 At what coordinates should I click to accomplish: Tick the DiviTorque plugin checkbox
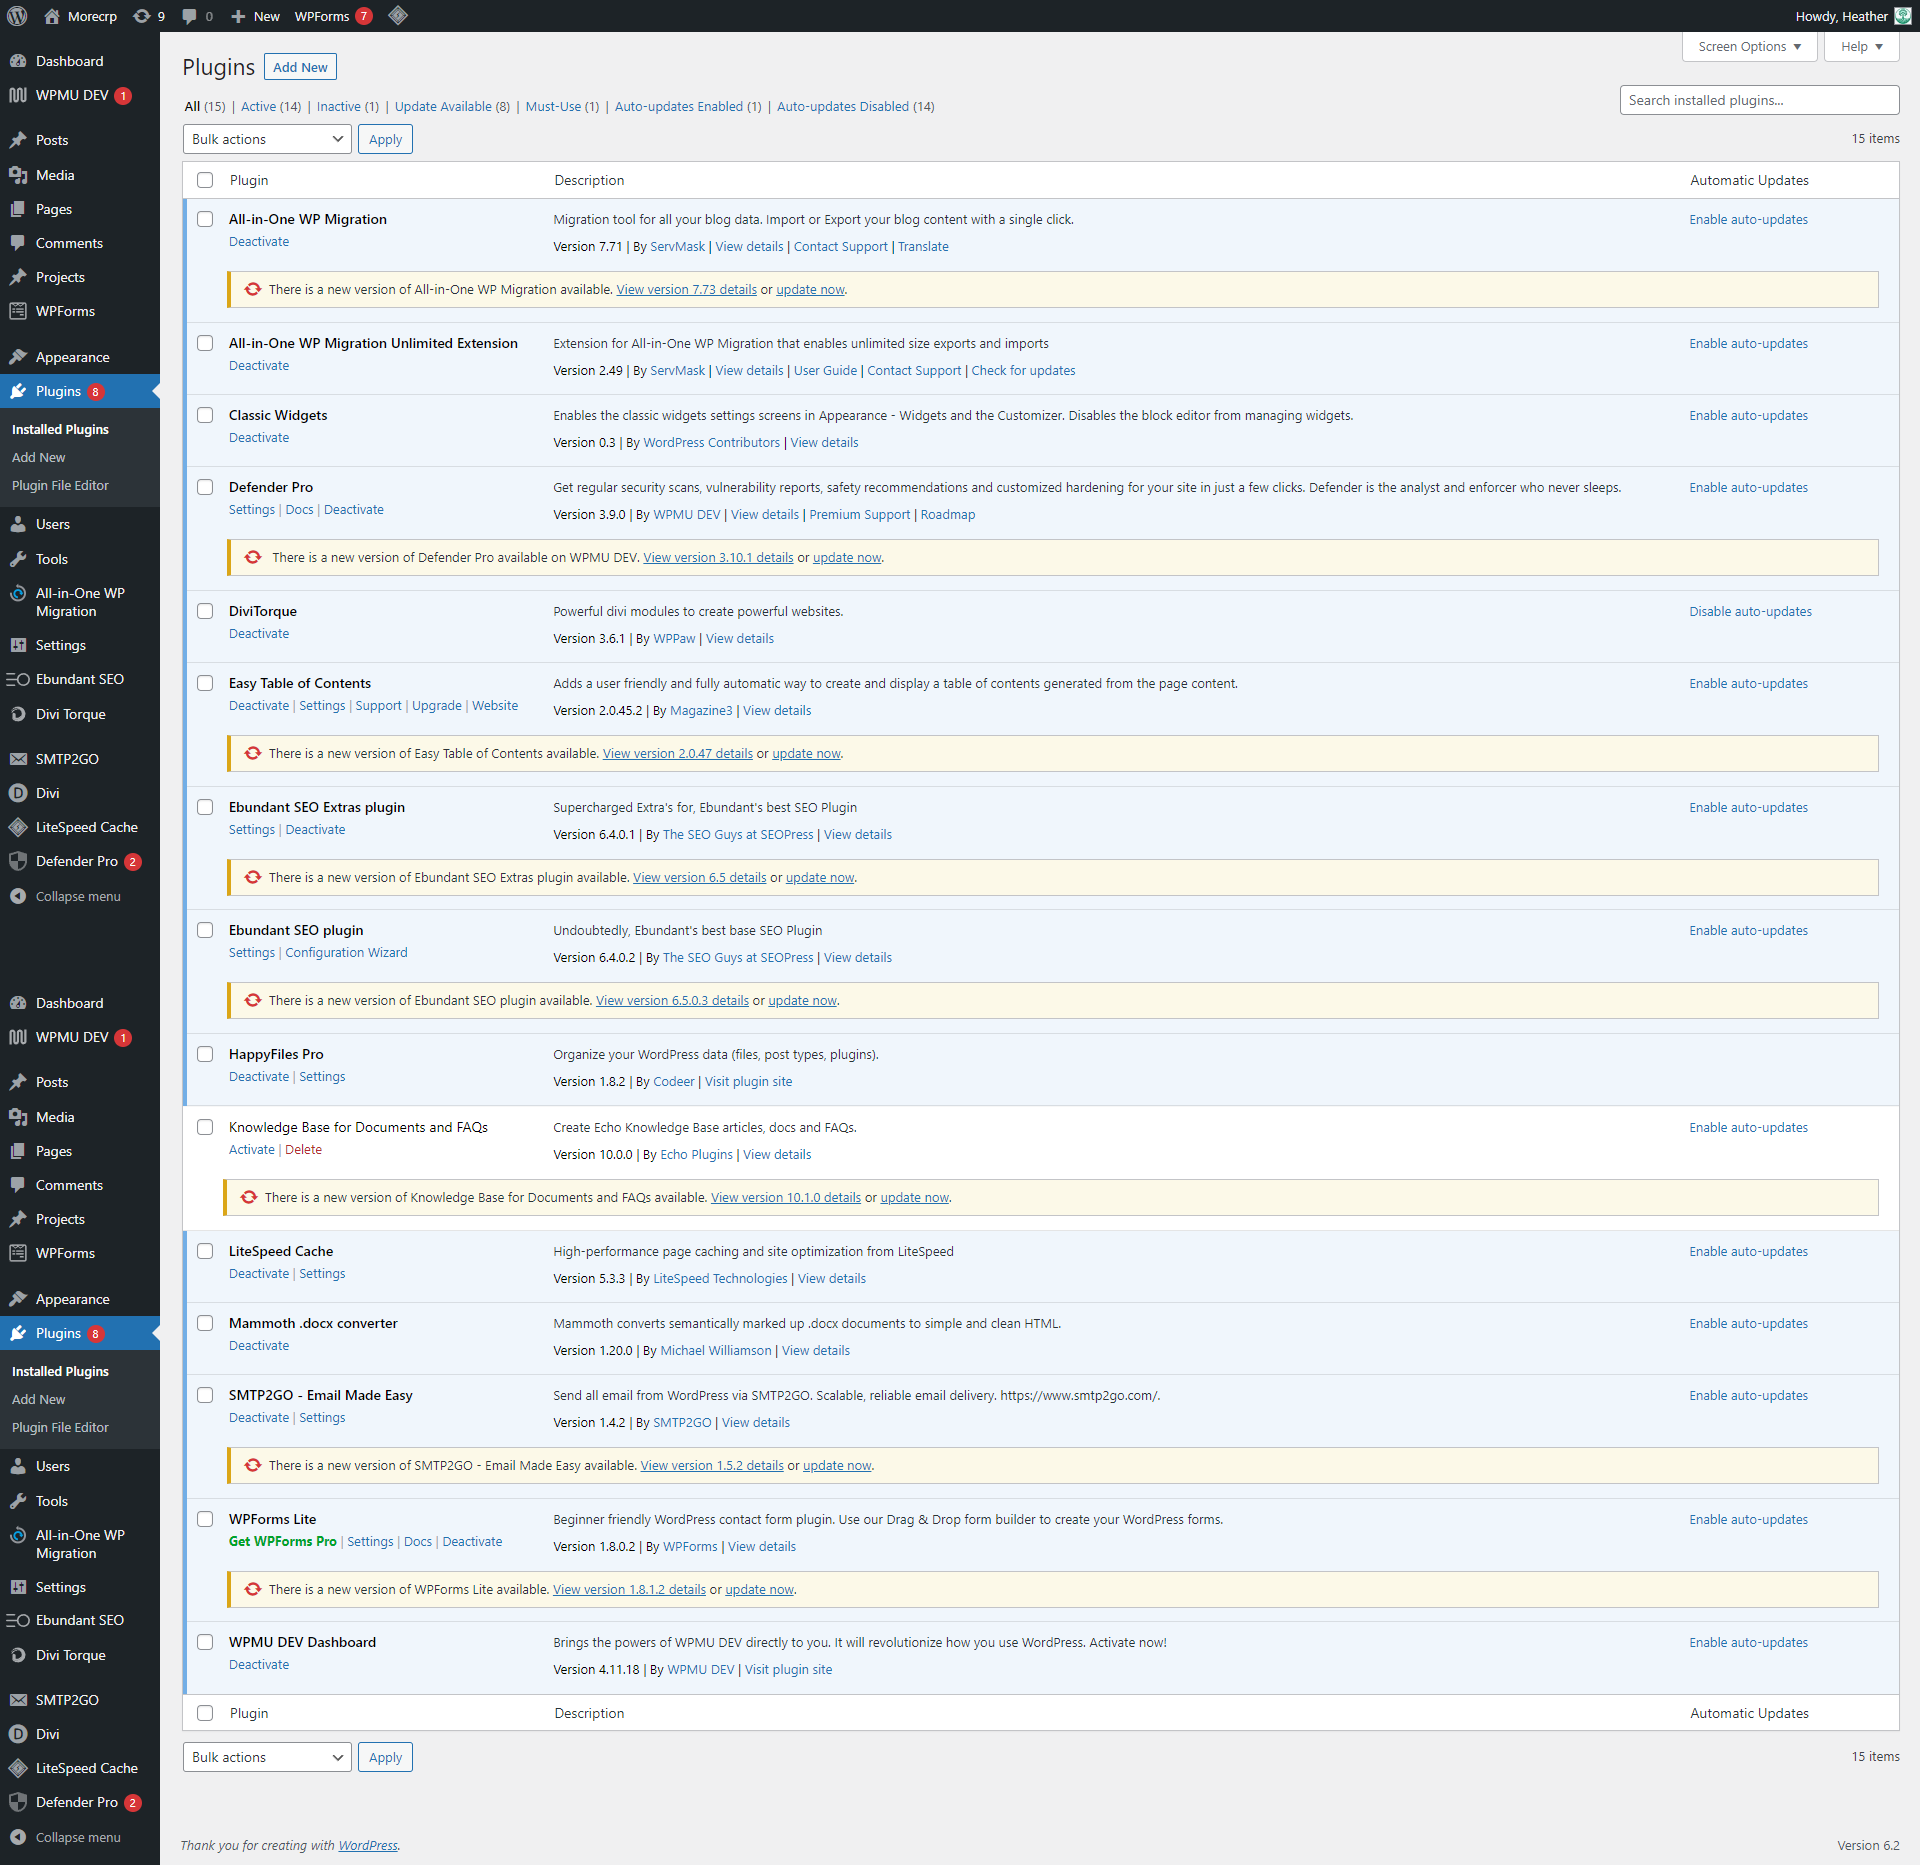click(x=205, y=611)
